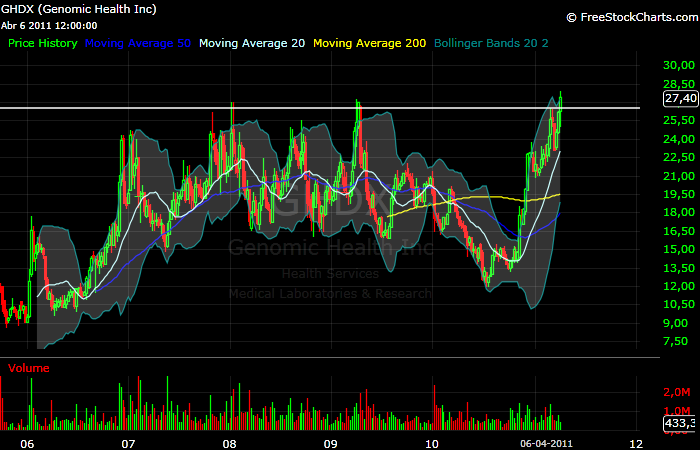Click the Price History legend label

click(43, 43)
